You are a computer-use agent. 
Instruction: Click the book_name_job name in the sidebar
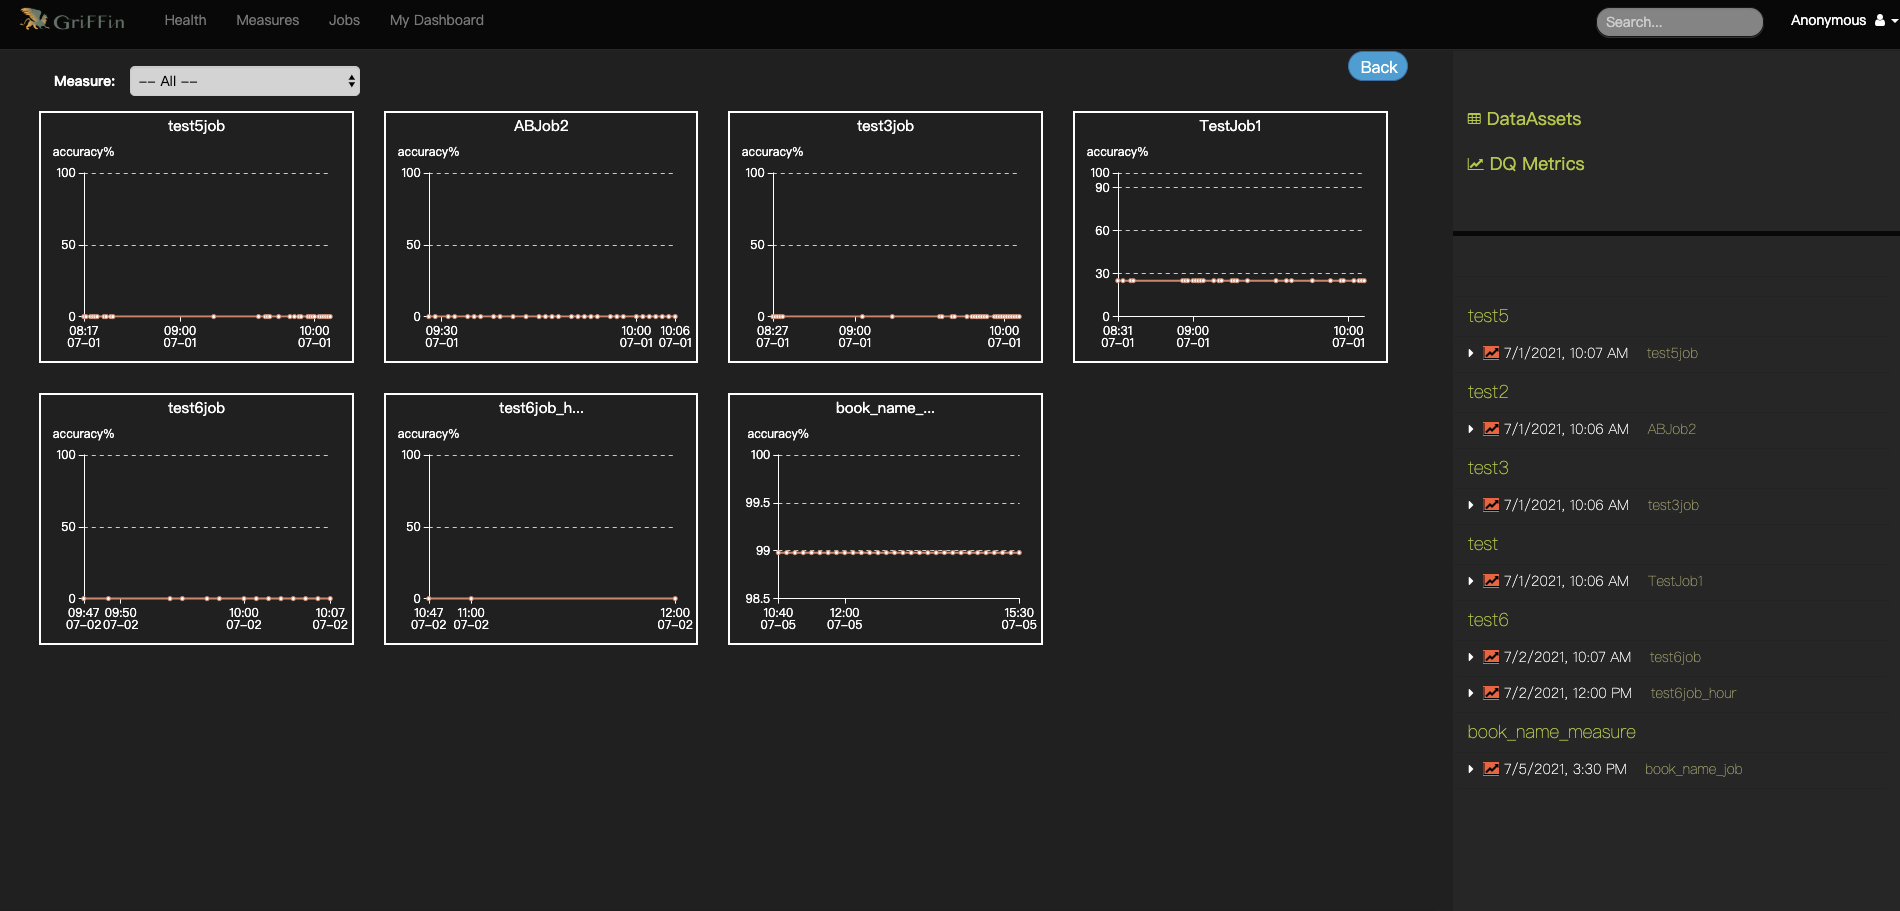(1693, 769)
